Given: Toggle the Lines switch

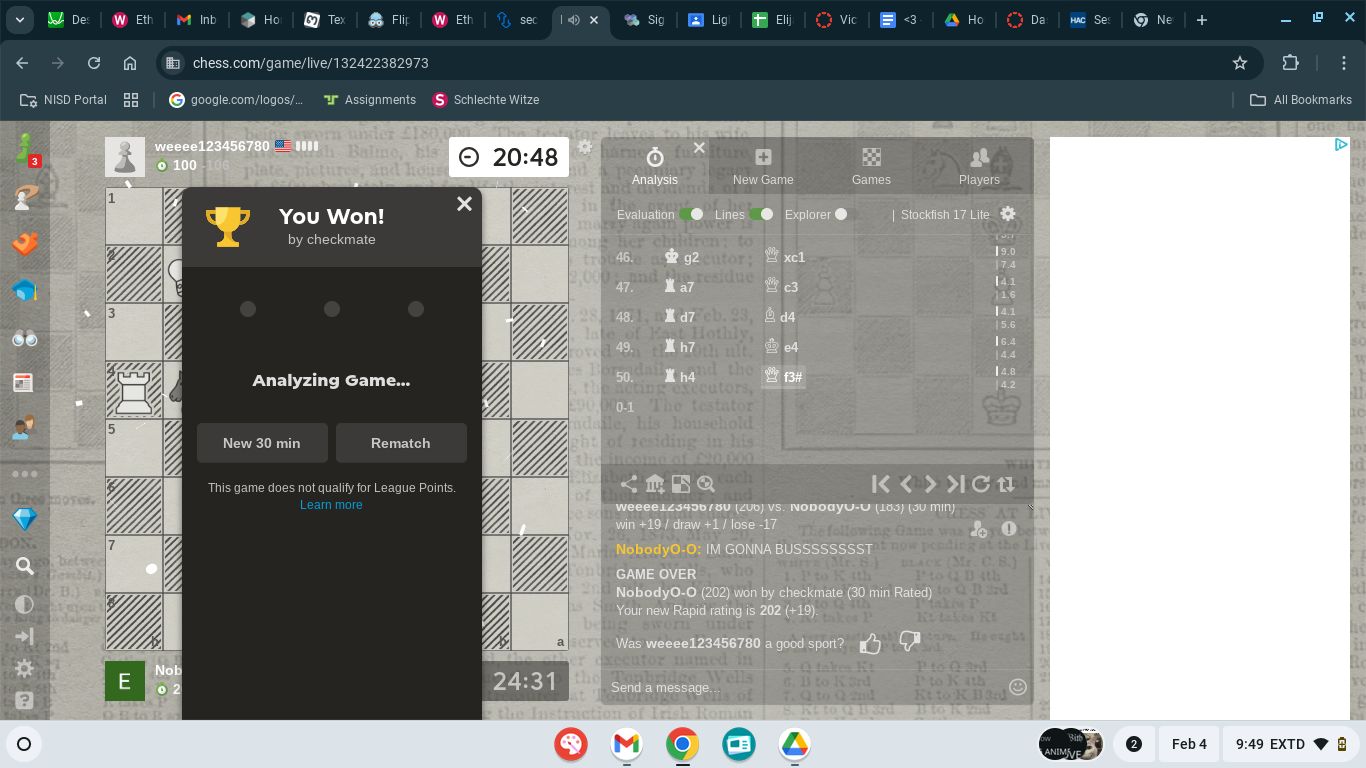Looking at the screenshot, I should (761, 214).
